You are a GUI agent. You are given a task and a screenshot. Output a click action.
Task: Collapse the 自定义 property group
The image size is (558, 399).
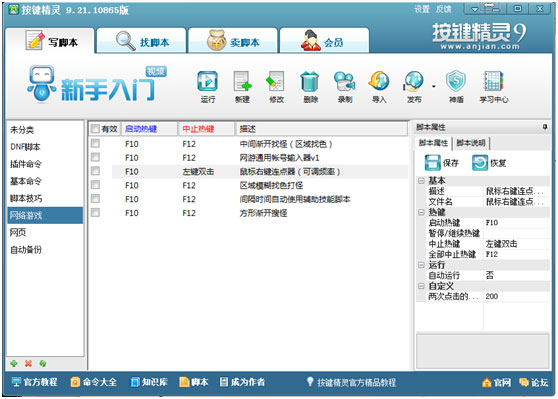tap(421, 286)
